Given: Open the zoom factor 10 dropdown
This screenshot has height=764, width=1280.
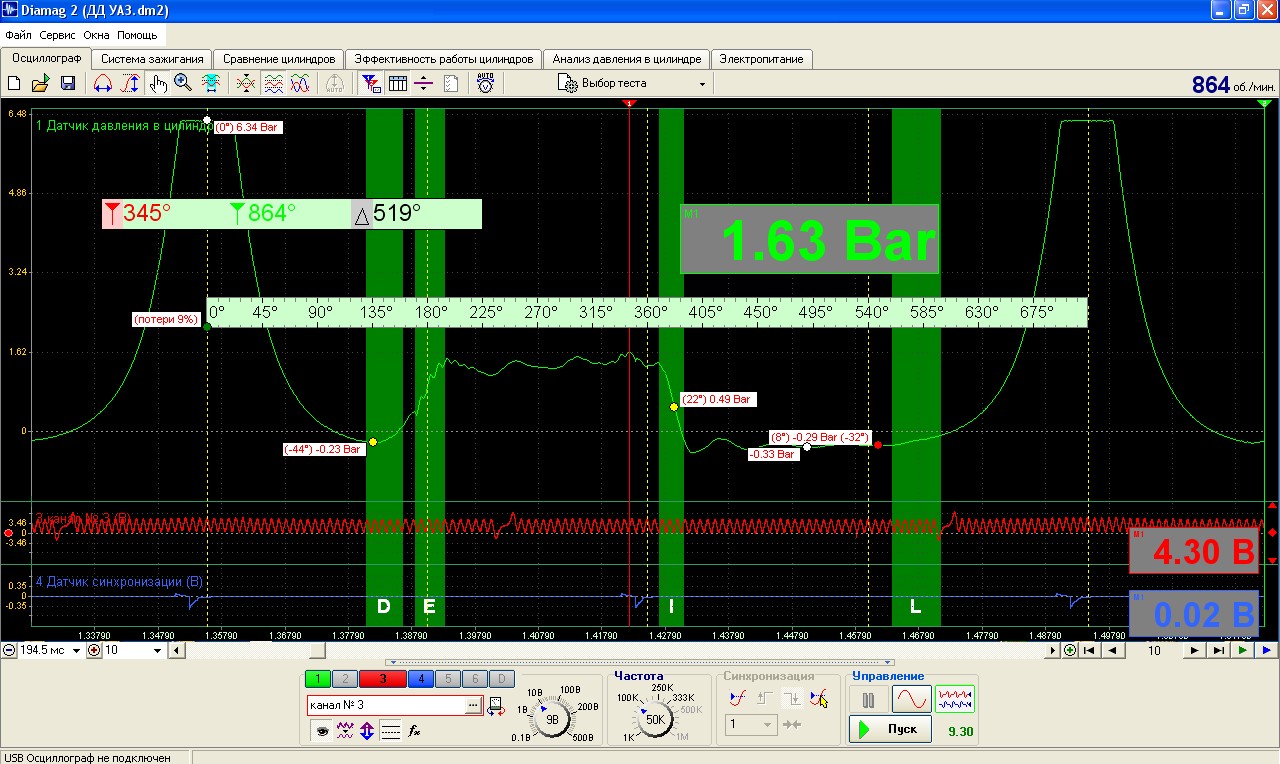Looking at the screenshot, I should (158, 650).
